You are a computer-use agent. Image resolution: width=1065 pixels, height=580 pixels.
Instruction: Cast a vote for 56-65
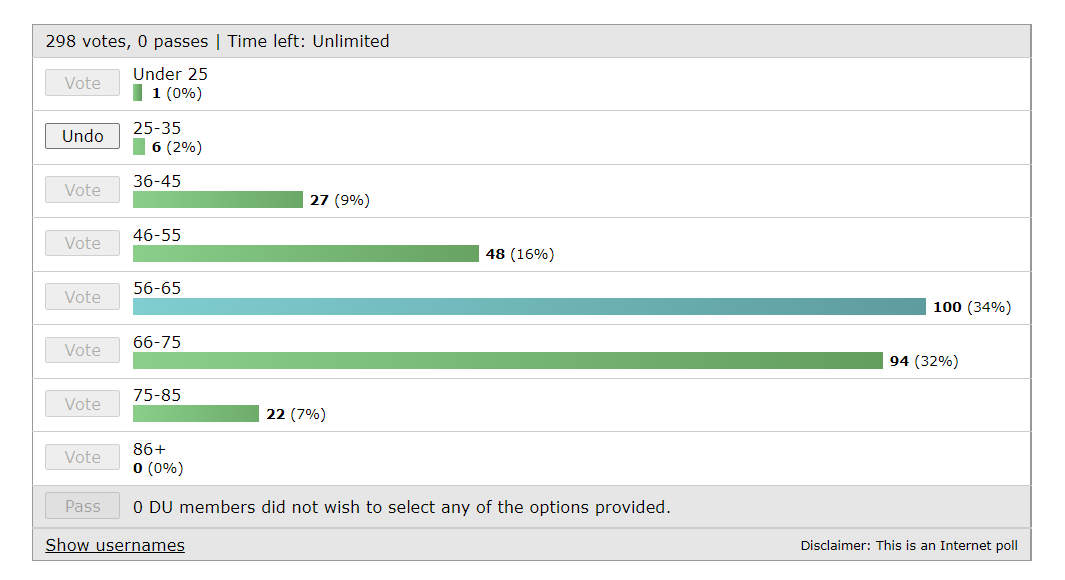click(x=82, y=297)
